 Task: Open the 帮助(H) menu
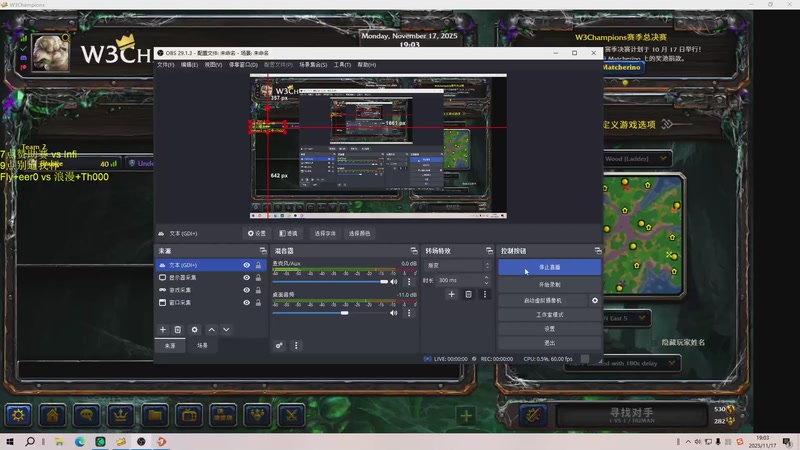coord(366,65)
